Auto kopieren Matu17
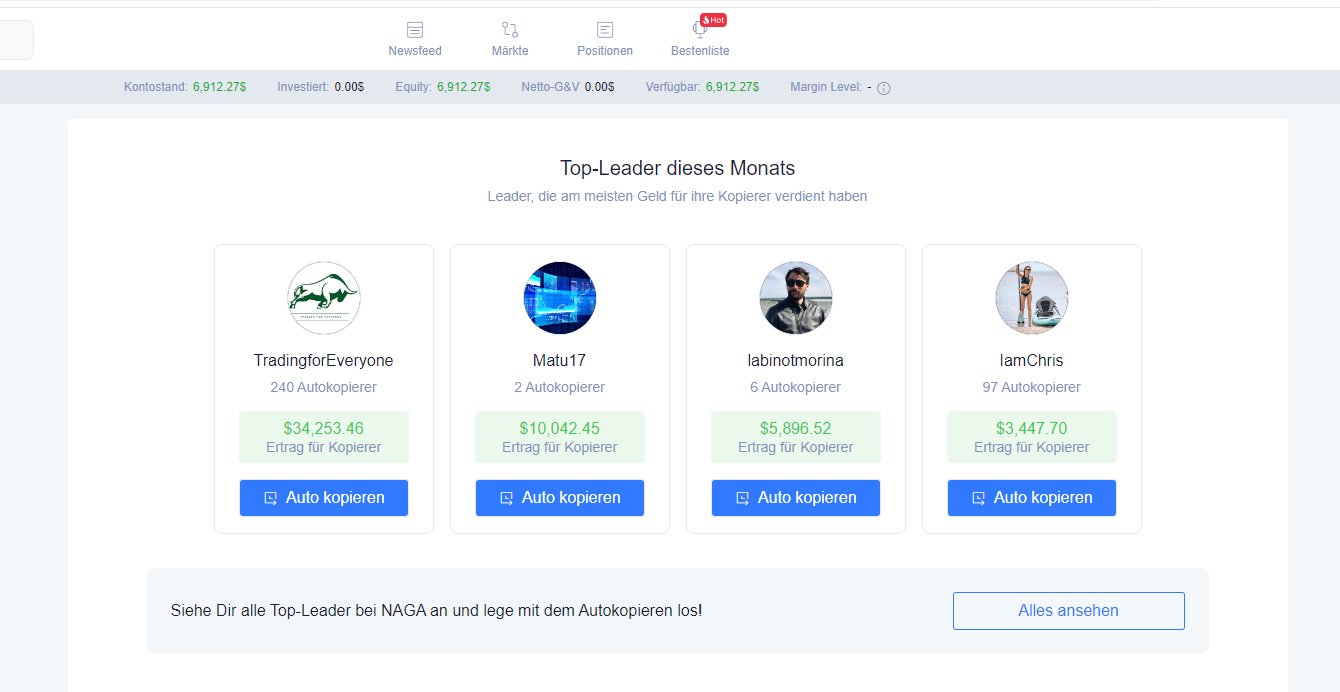1340x692 pixels. tap(560, 498)
